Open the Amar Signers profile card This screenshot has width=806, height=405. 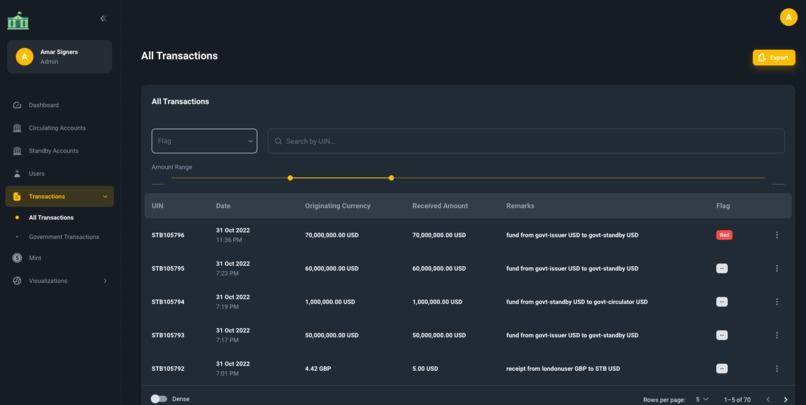(60, 57)
